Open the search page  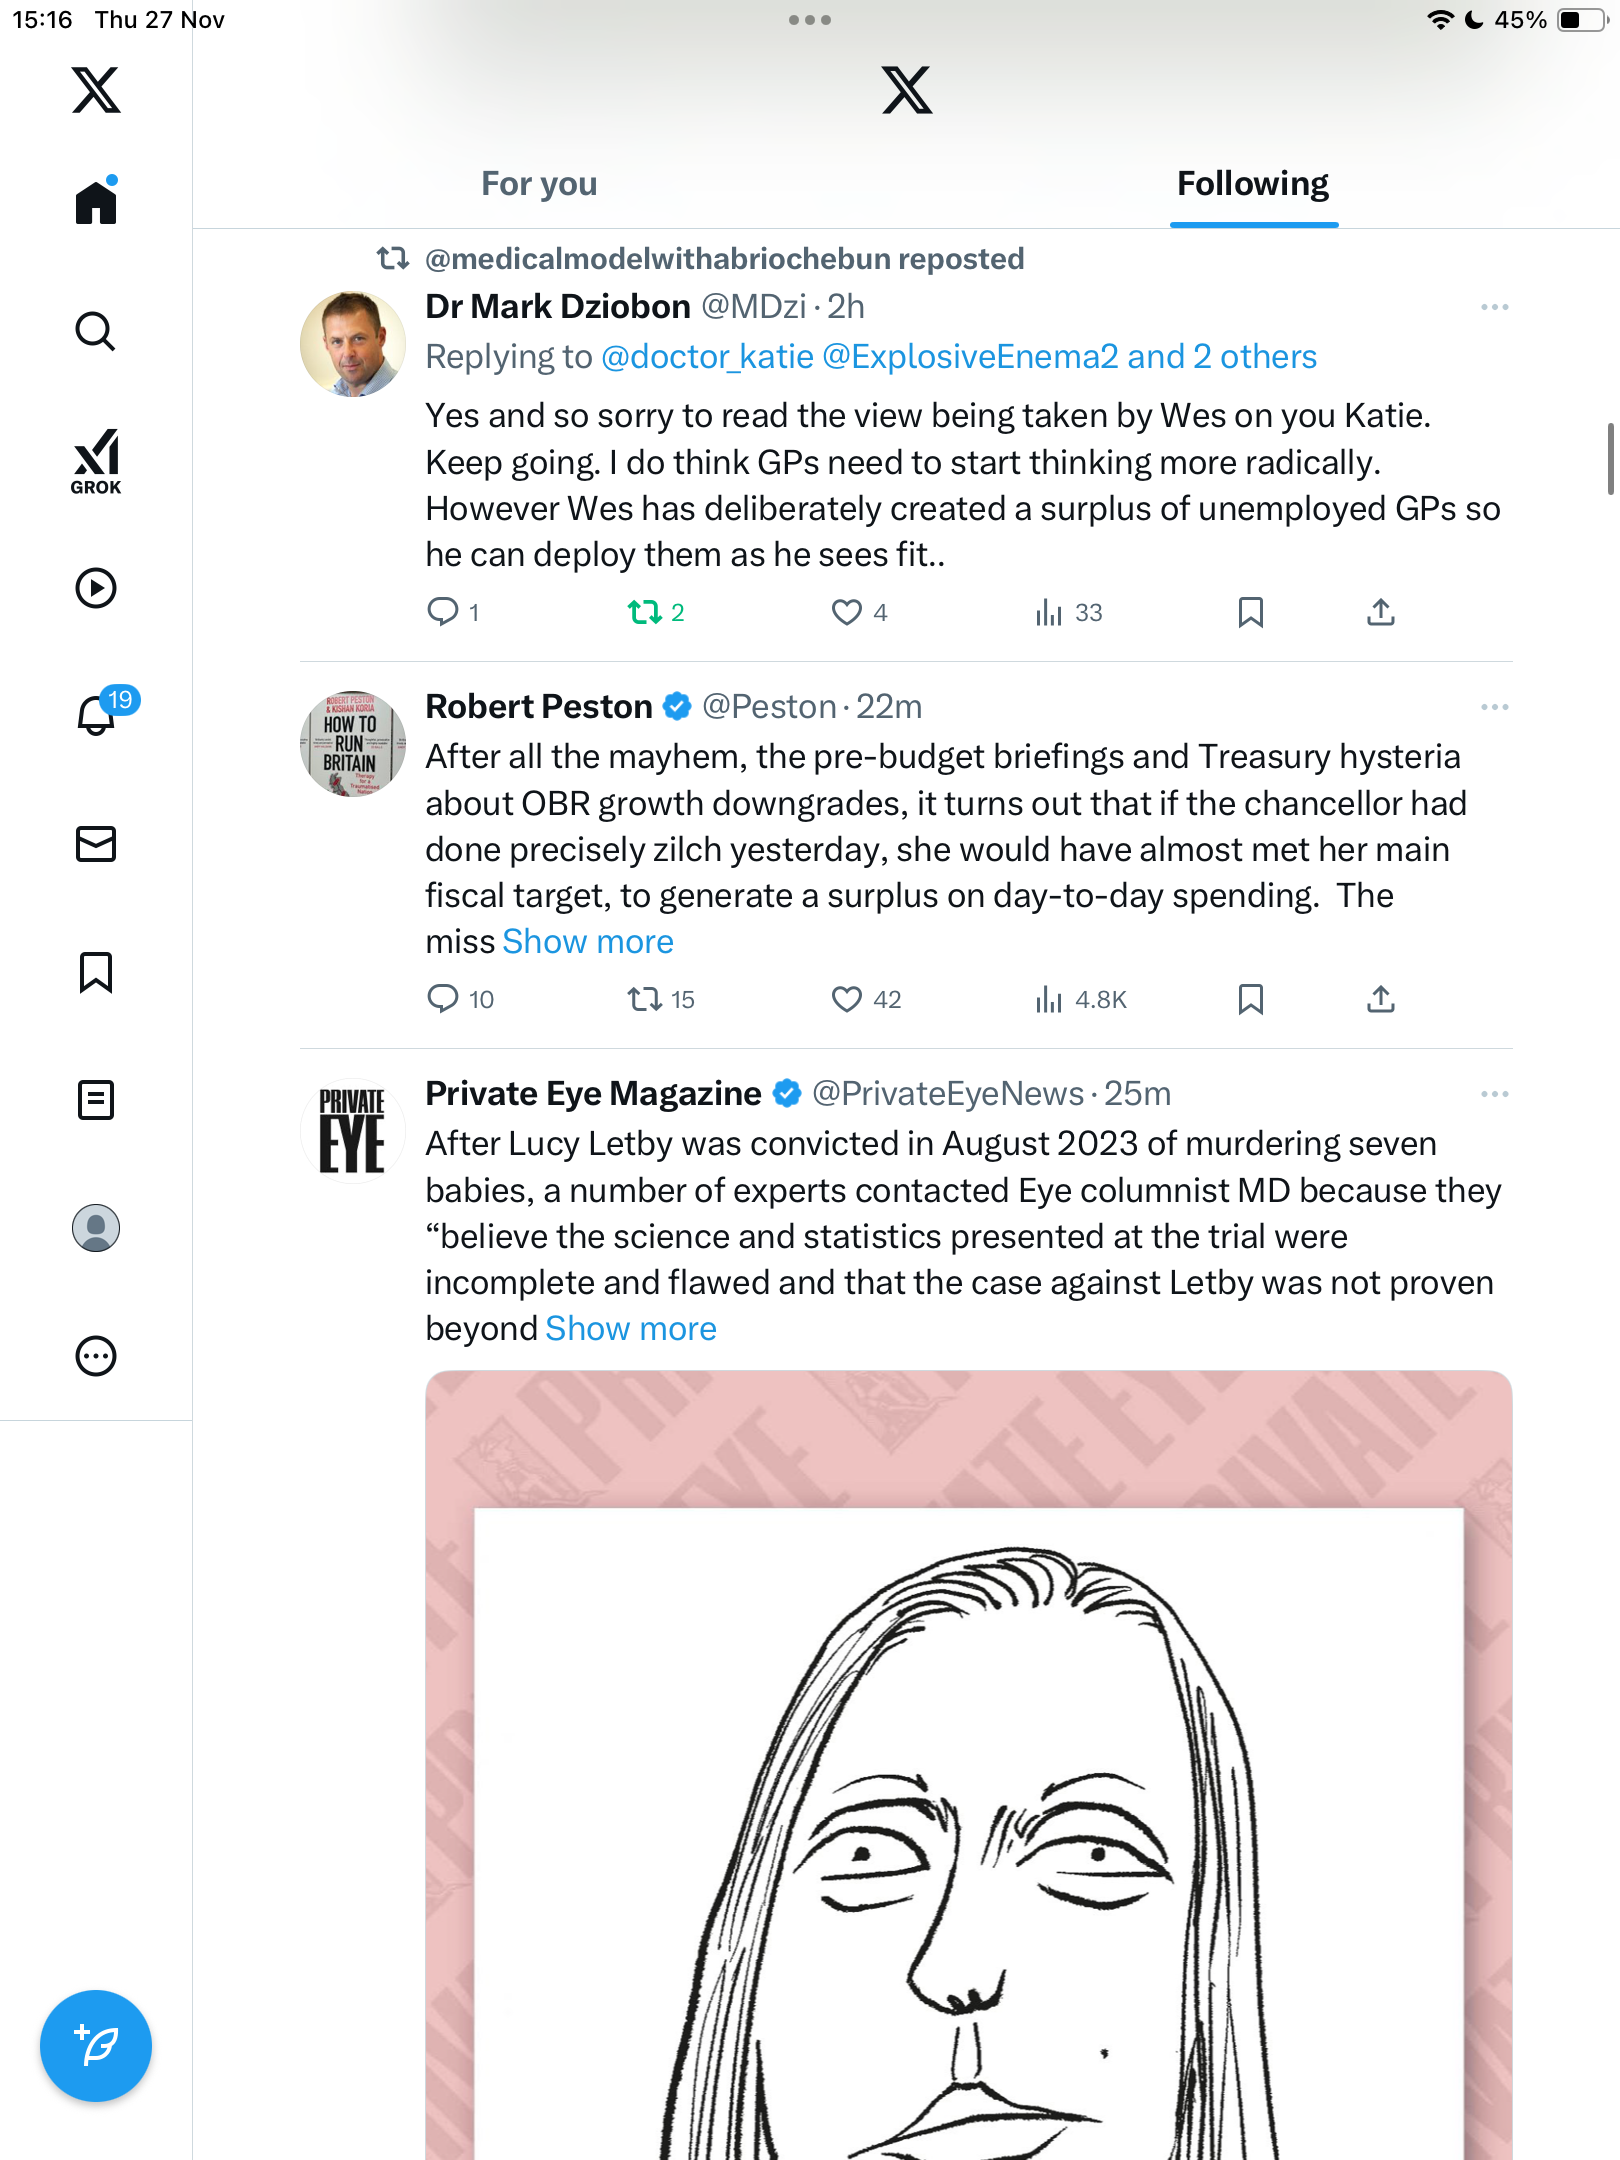point(96,331)
